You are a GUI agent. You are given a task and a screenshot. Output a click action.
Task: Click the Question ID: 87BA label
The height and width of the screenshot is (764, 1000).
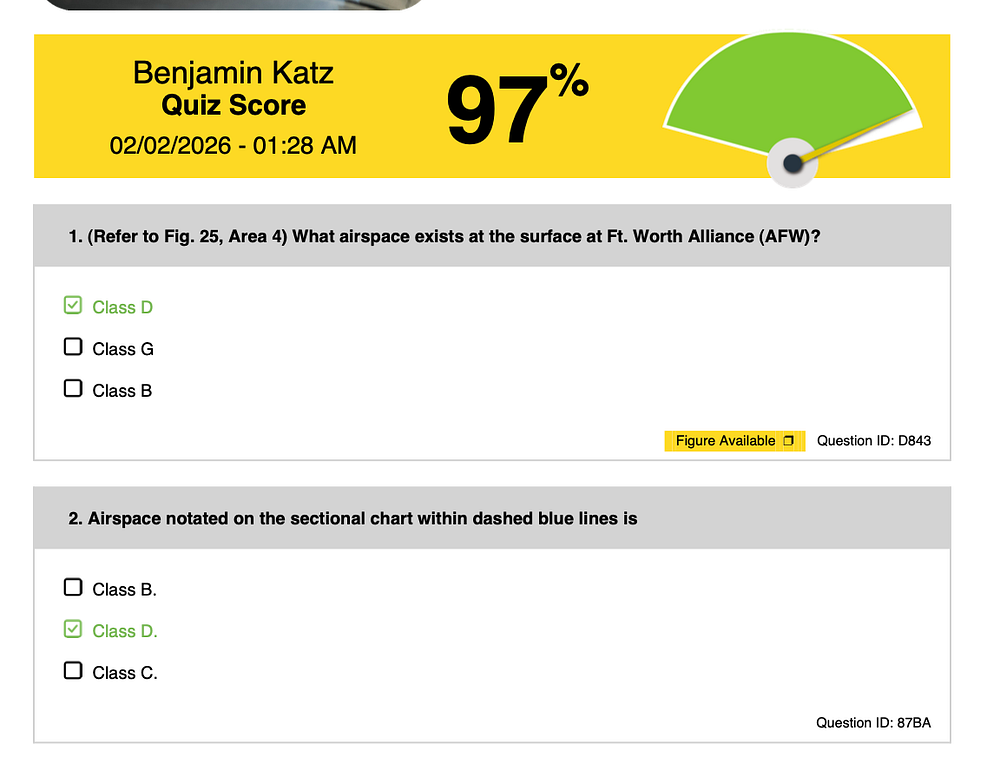873,723
